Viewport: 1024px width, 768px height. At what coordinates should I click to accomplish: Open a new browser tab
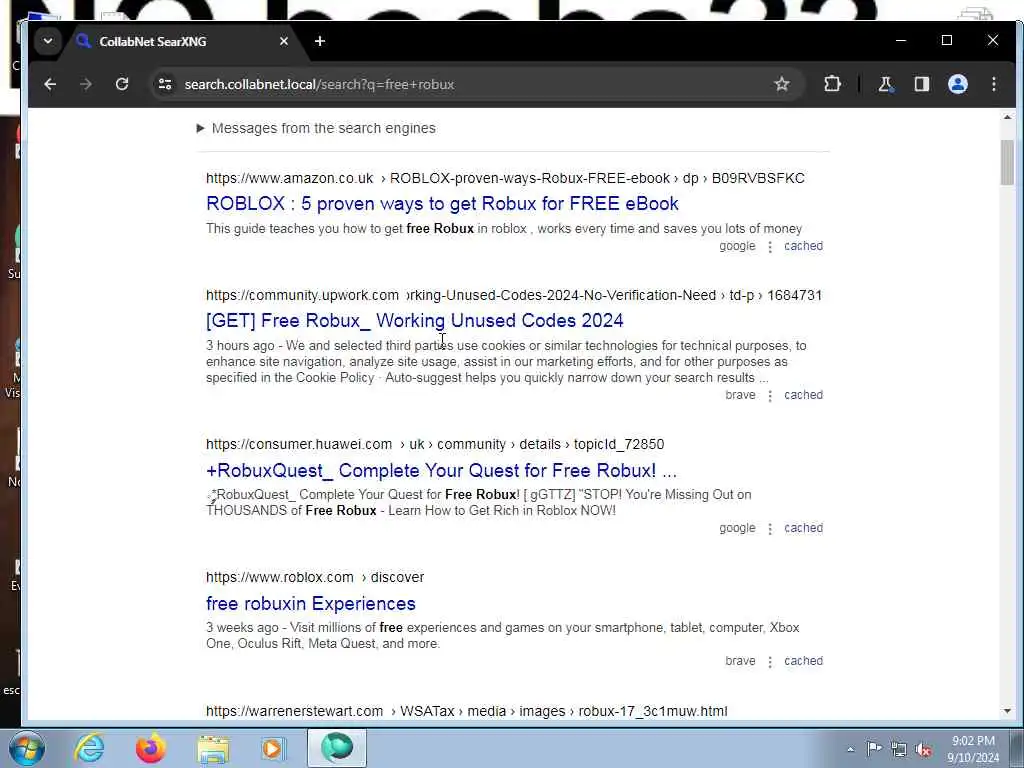[319, 41]
